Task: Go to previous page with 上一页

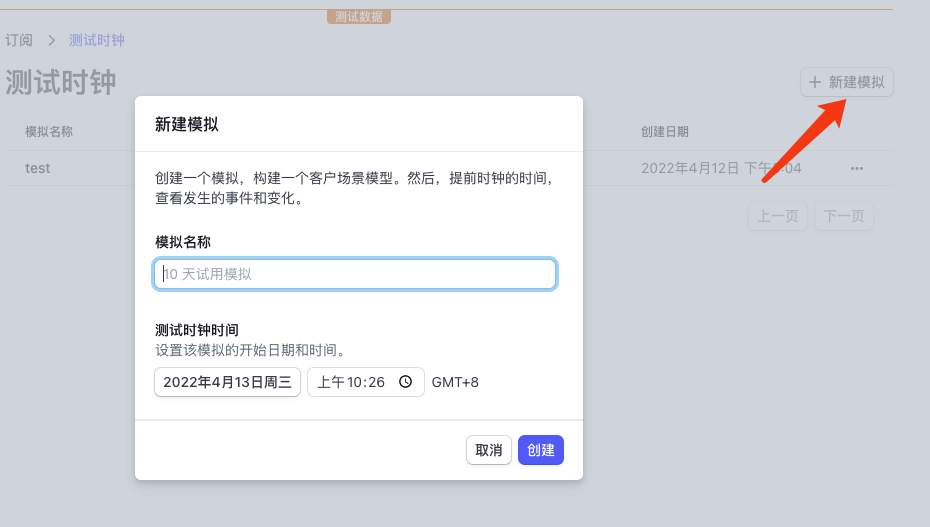Action: pos(777,216)
